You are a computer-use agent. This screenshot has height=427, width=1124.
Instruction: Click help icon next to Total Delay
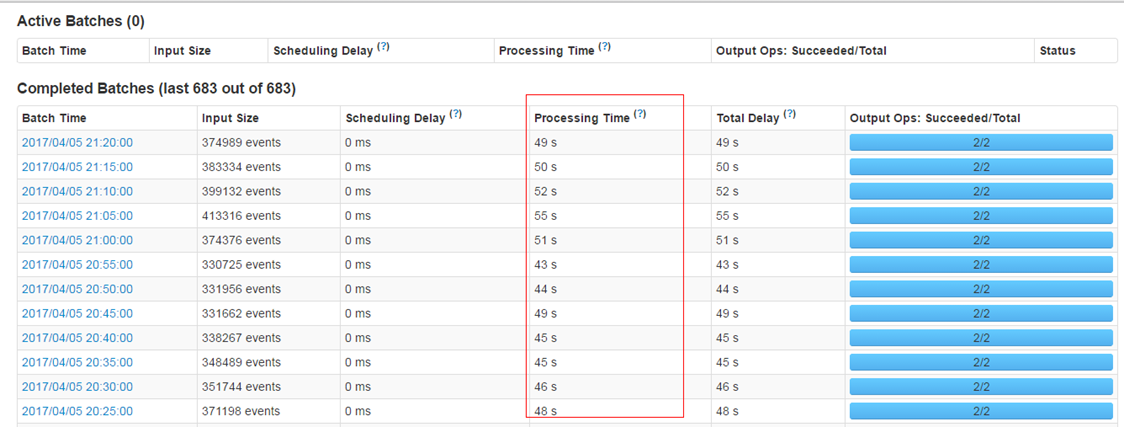(x=789, y=114)
